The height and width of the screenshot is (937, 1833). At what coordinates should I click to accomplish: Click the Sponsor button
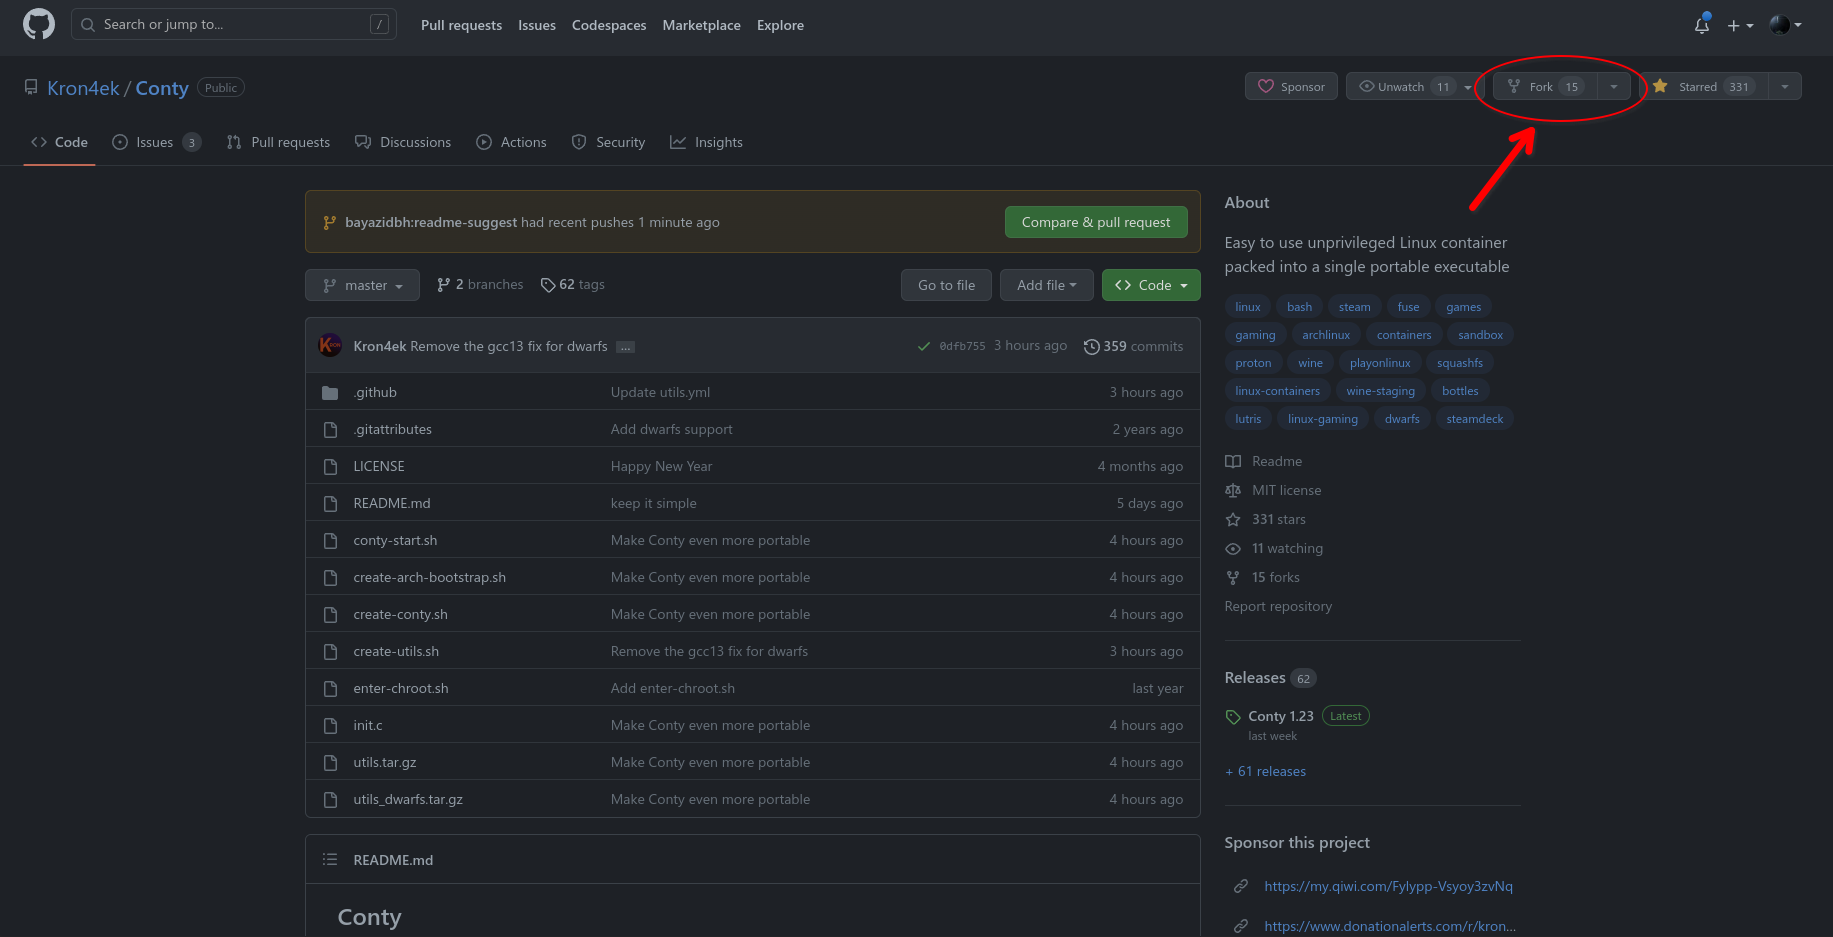(1291, 86)
